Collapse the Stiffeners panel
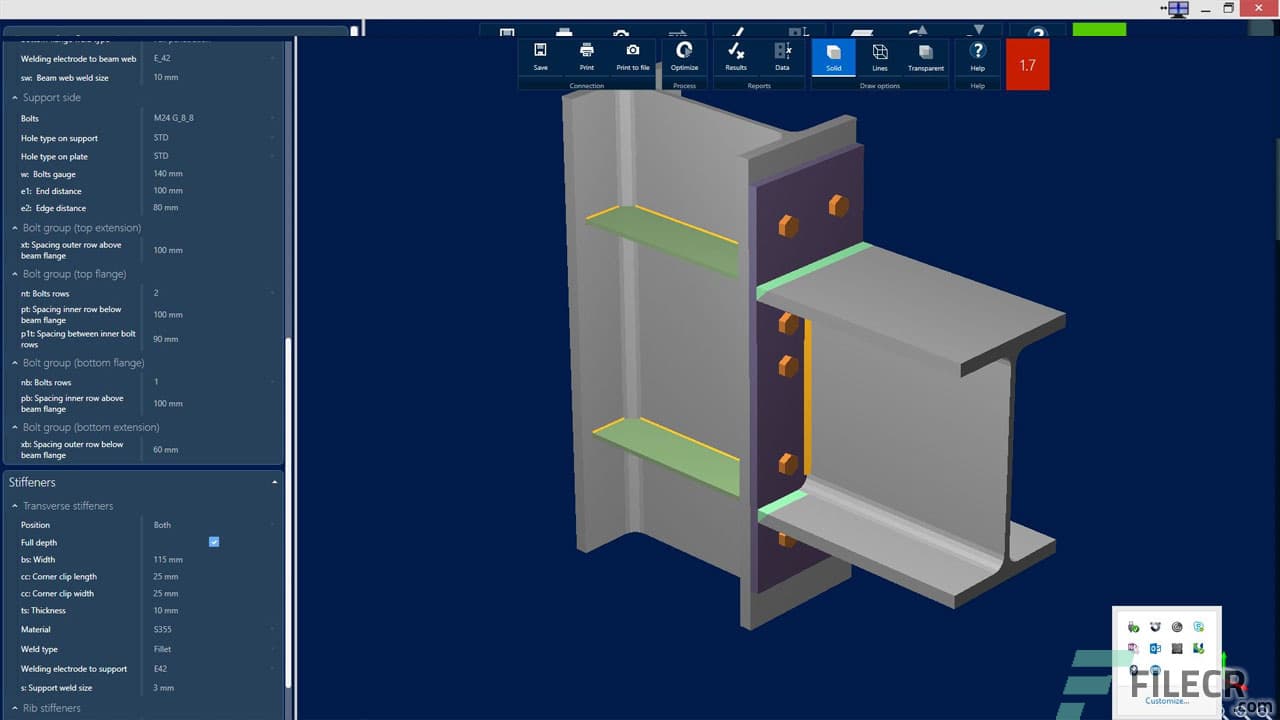This screenshot has height=720, width=1280. click(274, 481)
